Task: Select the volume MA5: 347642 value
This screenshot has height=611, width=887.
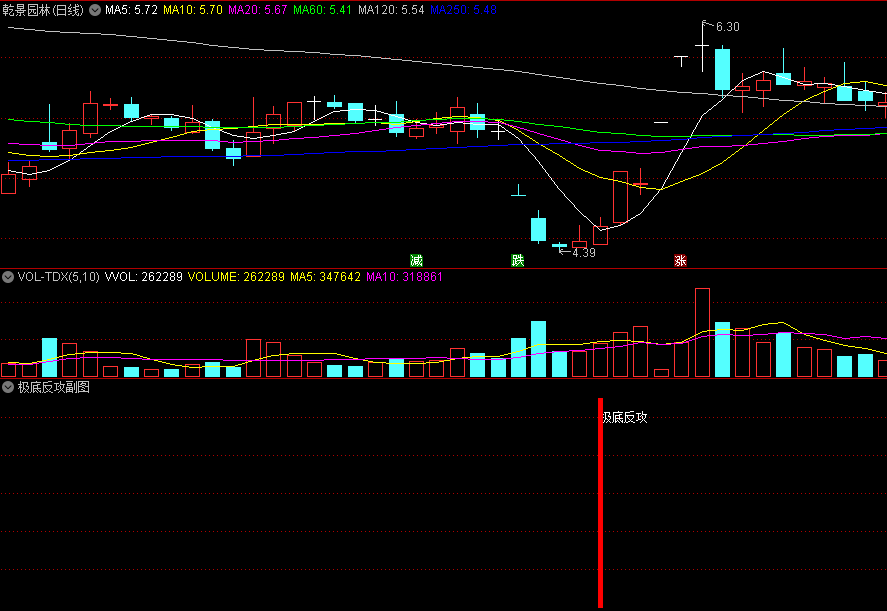Action: [x=325, y=277]
